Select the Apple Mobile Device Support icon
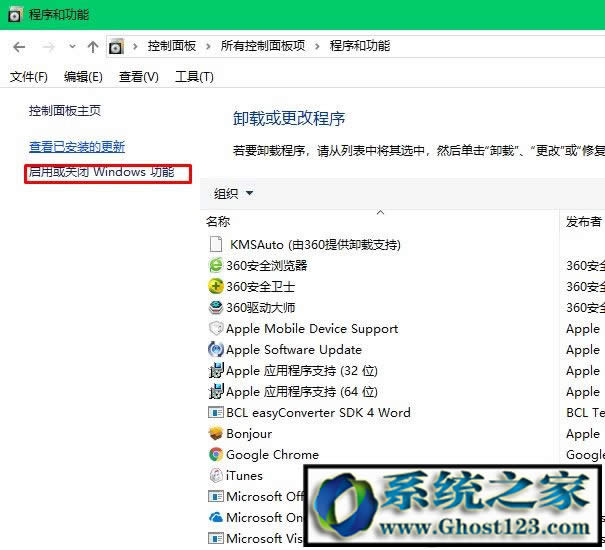Screen dimensions: 605x550 click(x=215, y=328)
